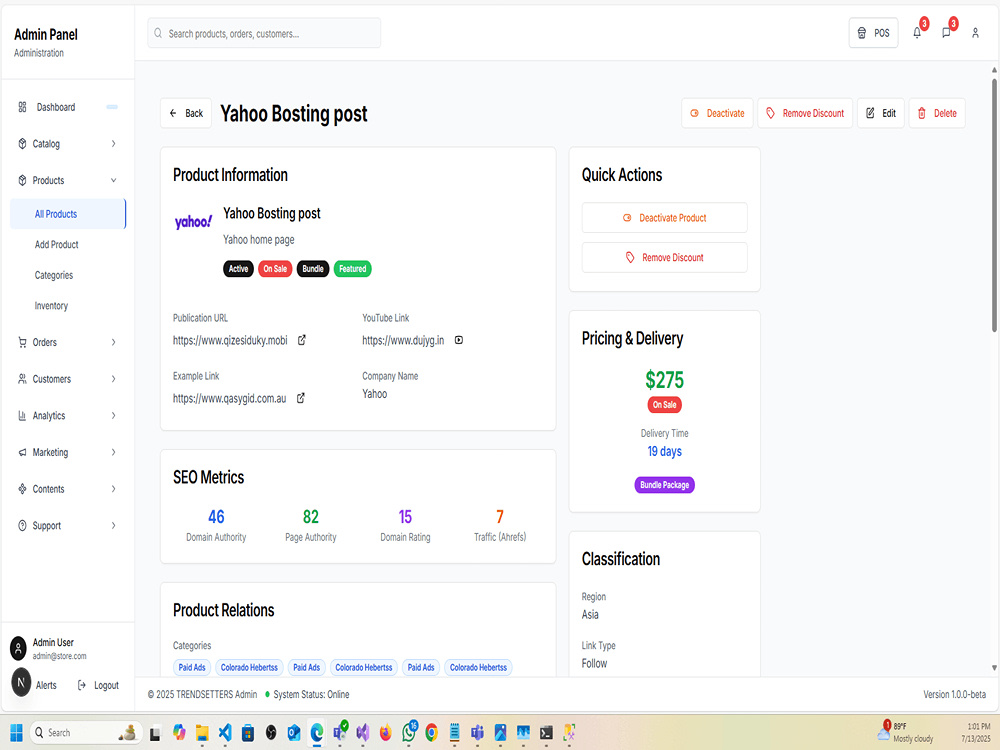Open the user profile icon

pyautogui.click(x=975, y=33)
